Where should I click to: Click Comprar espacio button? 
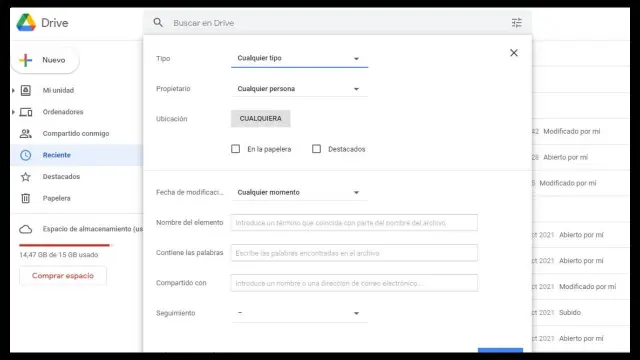point(63,276)
